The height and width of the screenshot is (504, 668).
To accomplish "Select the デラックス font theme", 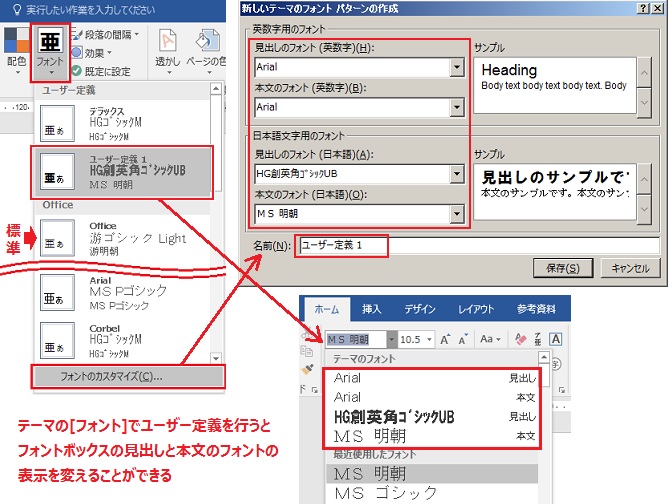I will pyautogui.click(x=123, y=123).
